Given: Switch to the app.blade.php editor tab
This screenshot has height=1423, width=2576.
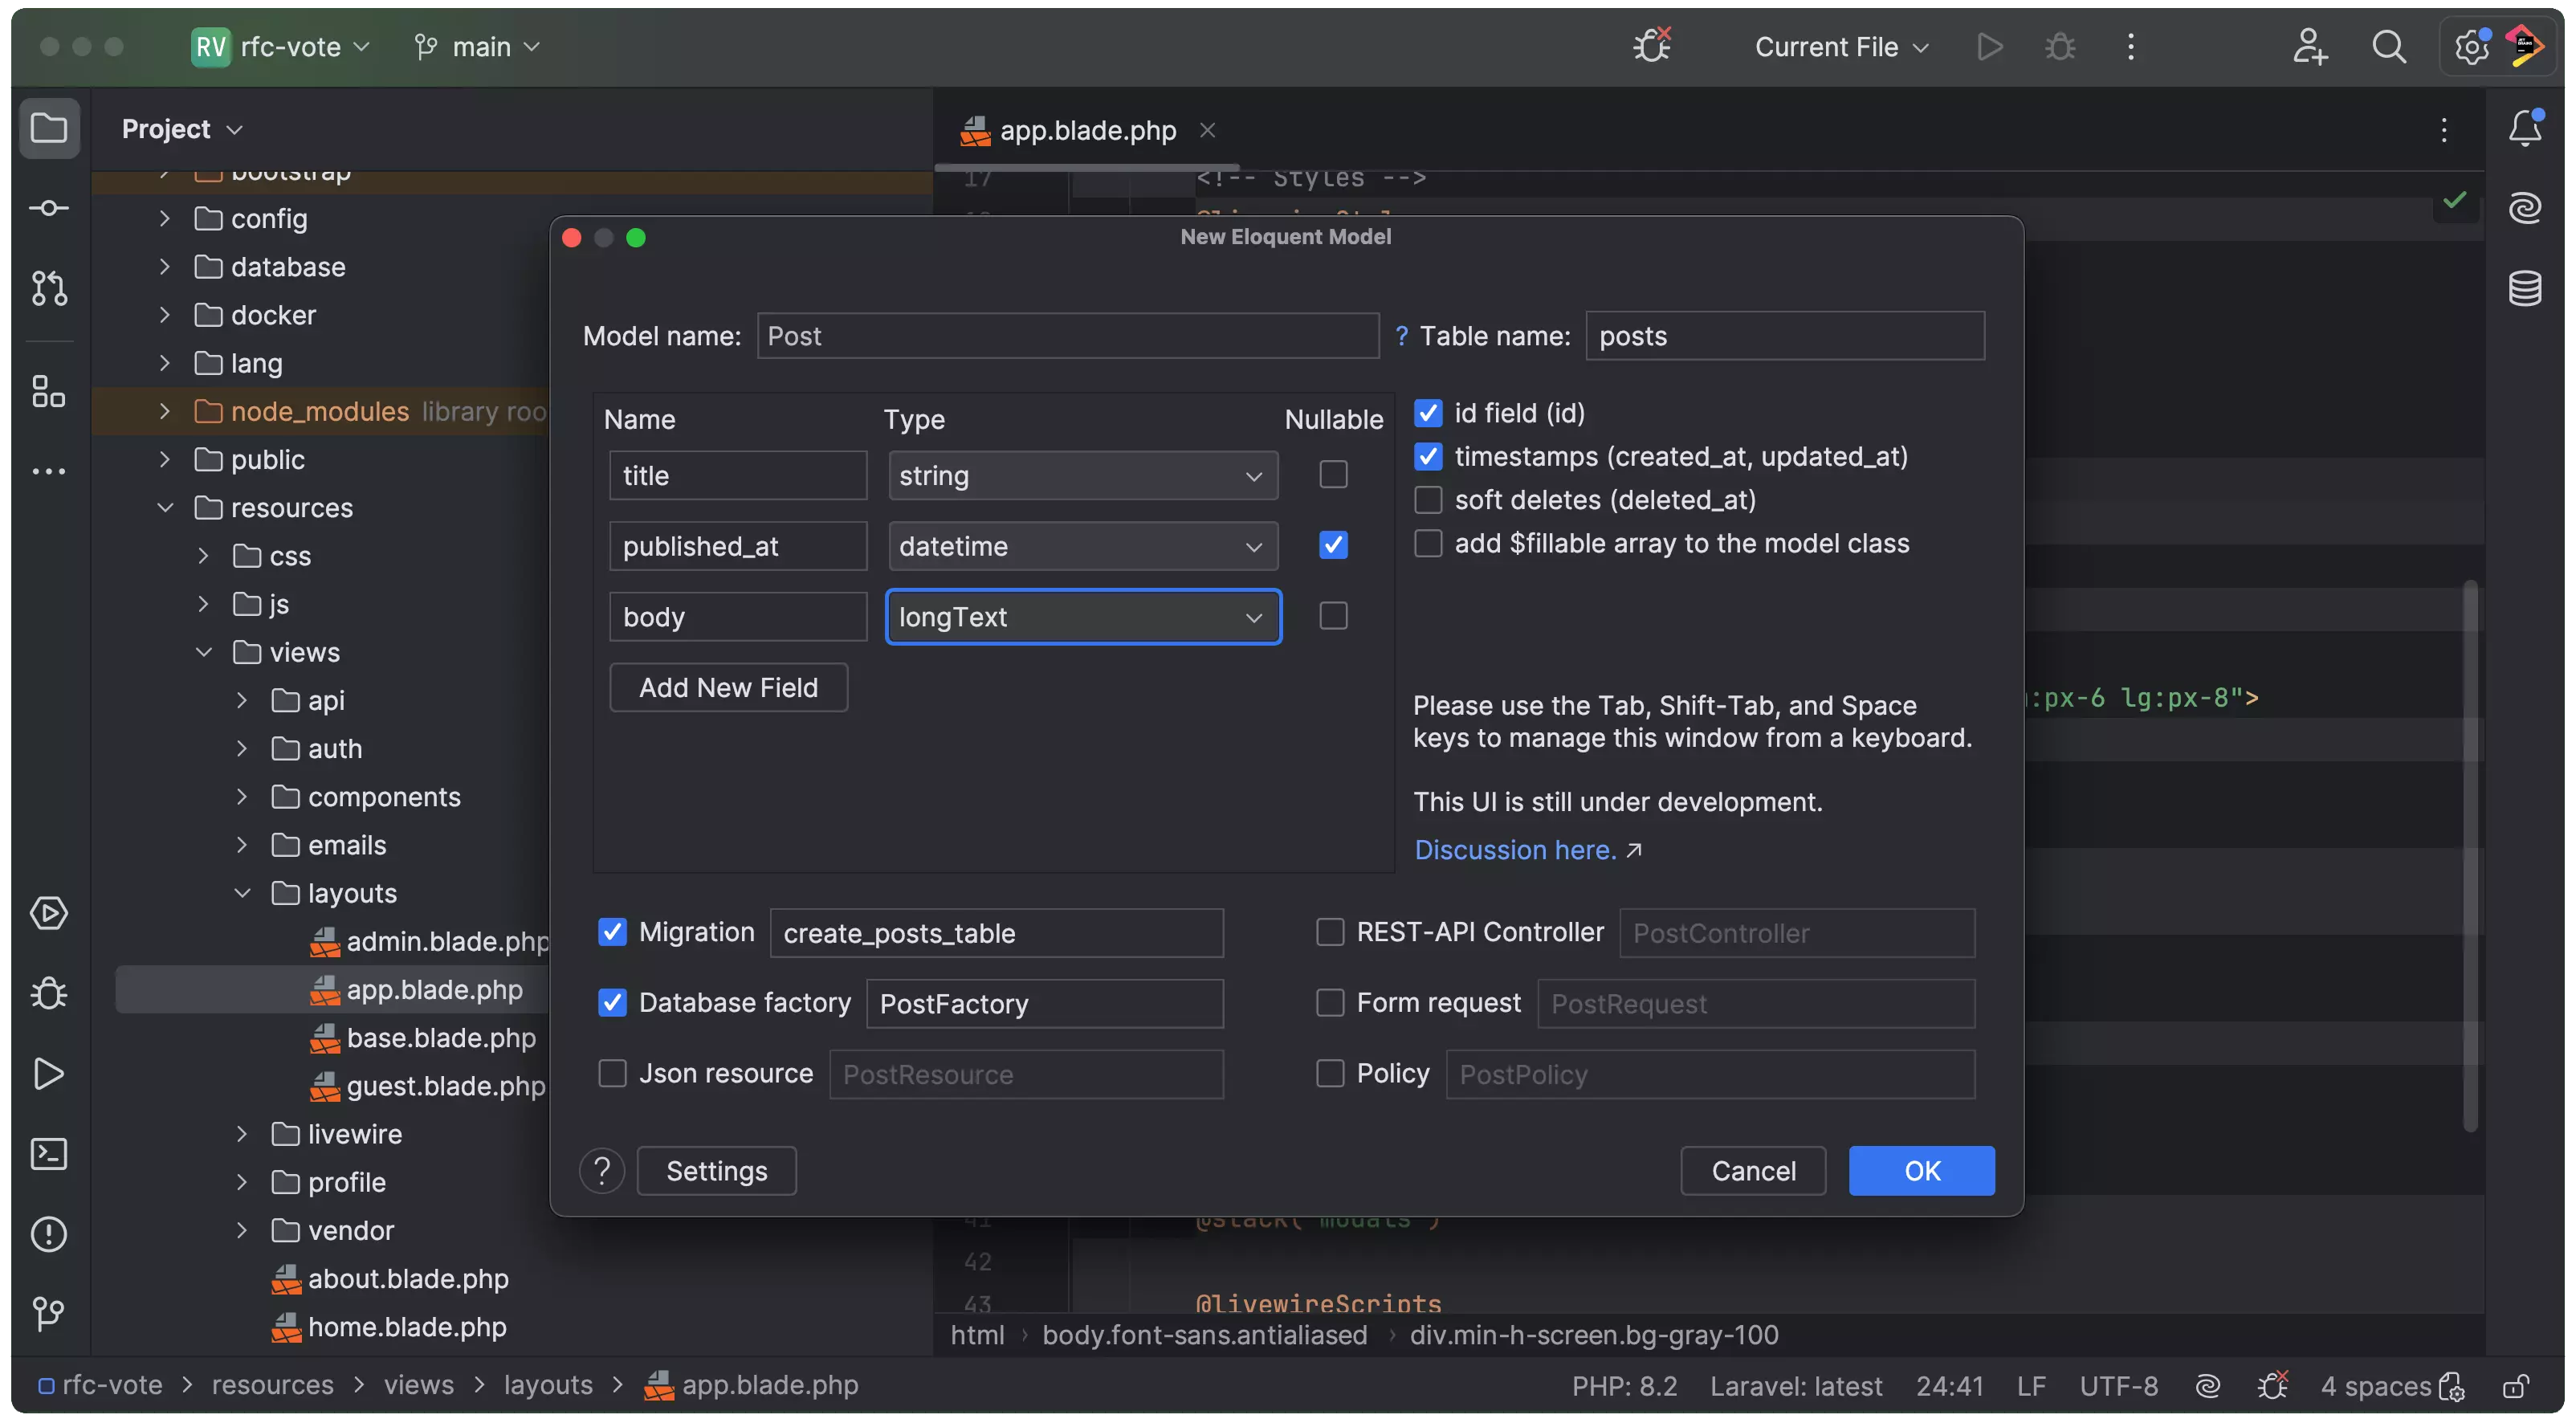Looking at the screenshot, I should [x=1087, y=130].
